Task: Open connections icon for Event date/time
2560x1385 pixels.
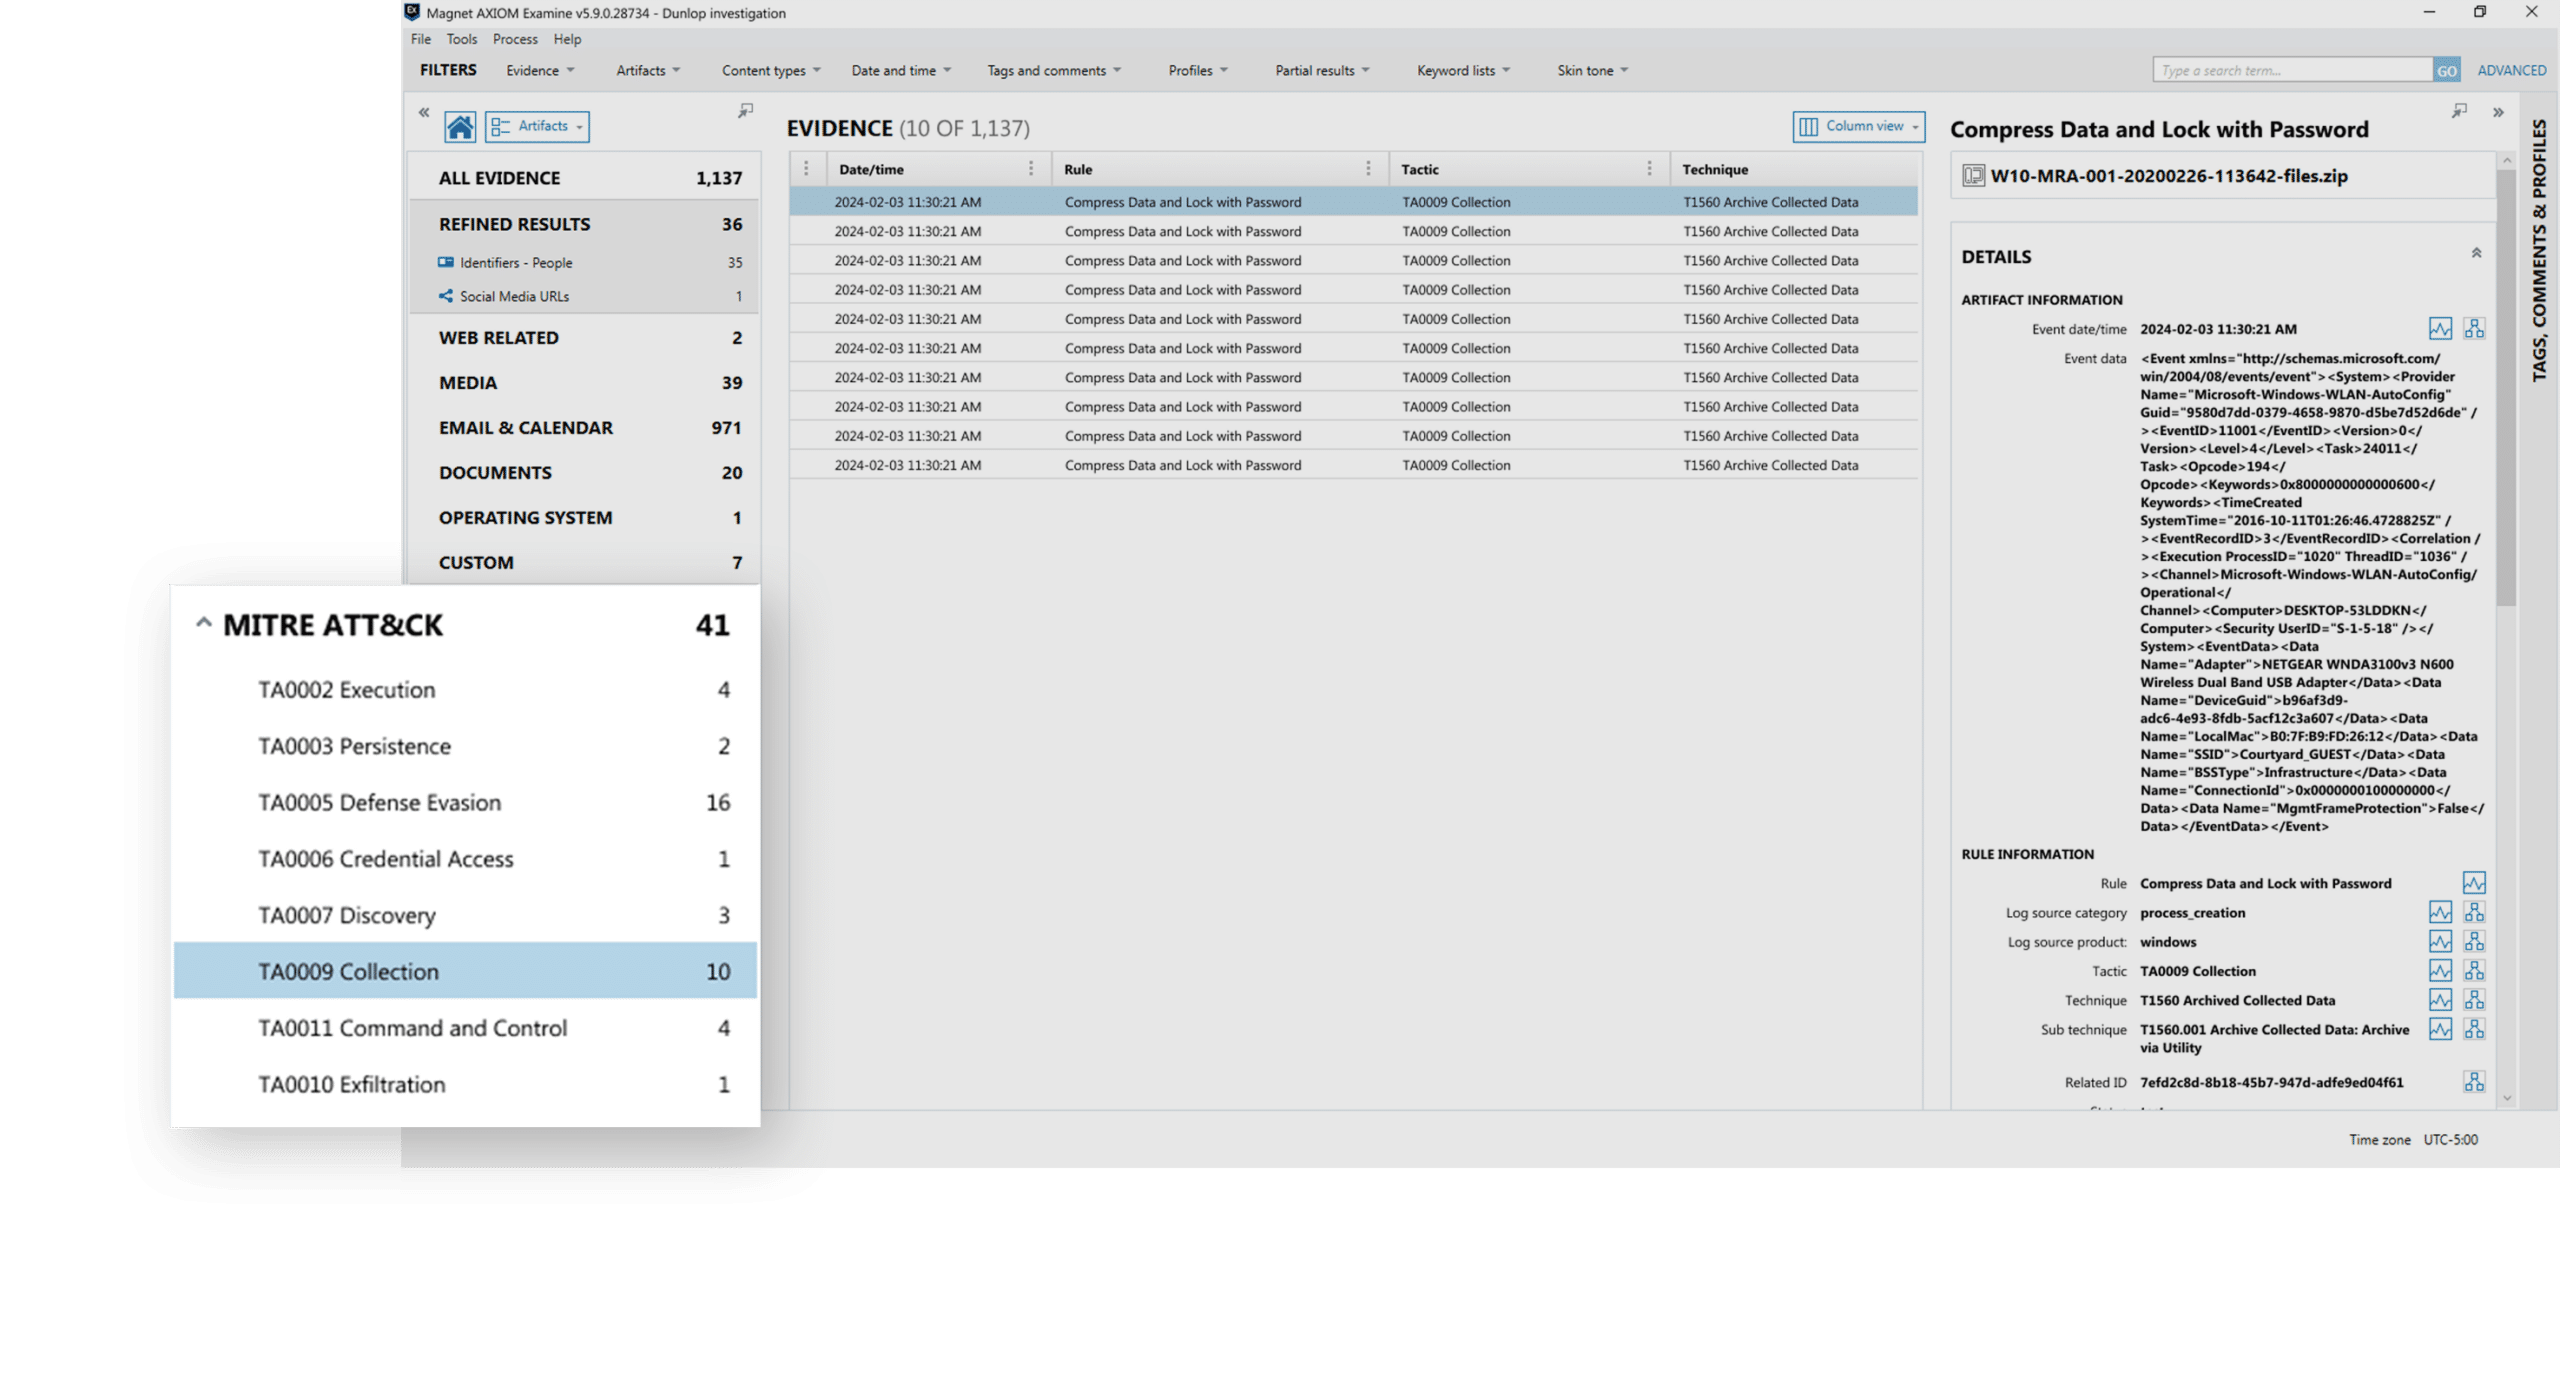Action: click(2474, 329)
